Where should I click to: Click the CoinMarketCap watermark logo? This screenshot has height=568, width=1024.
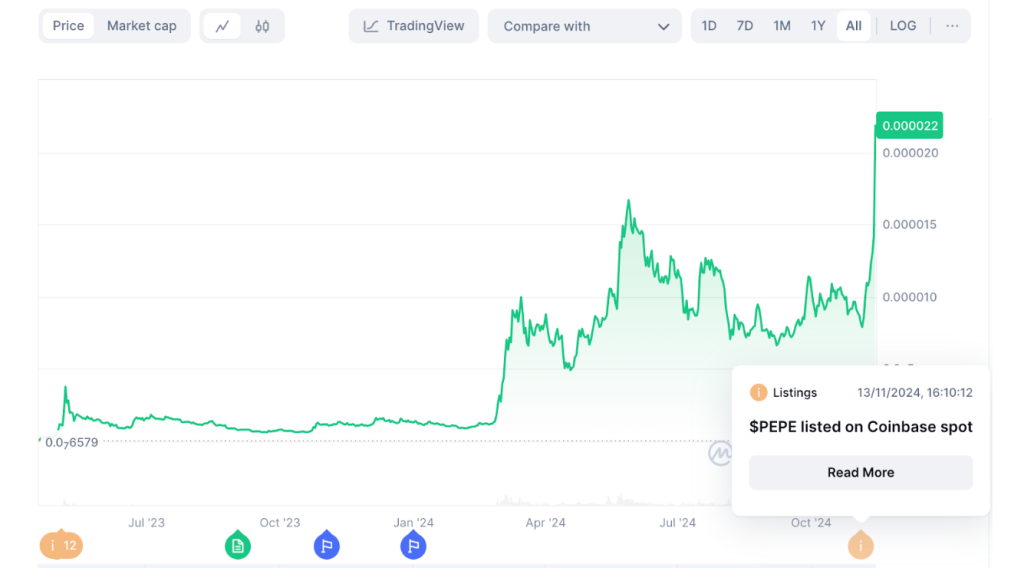(720, 454)
